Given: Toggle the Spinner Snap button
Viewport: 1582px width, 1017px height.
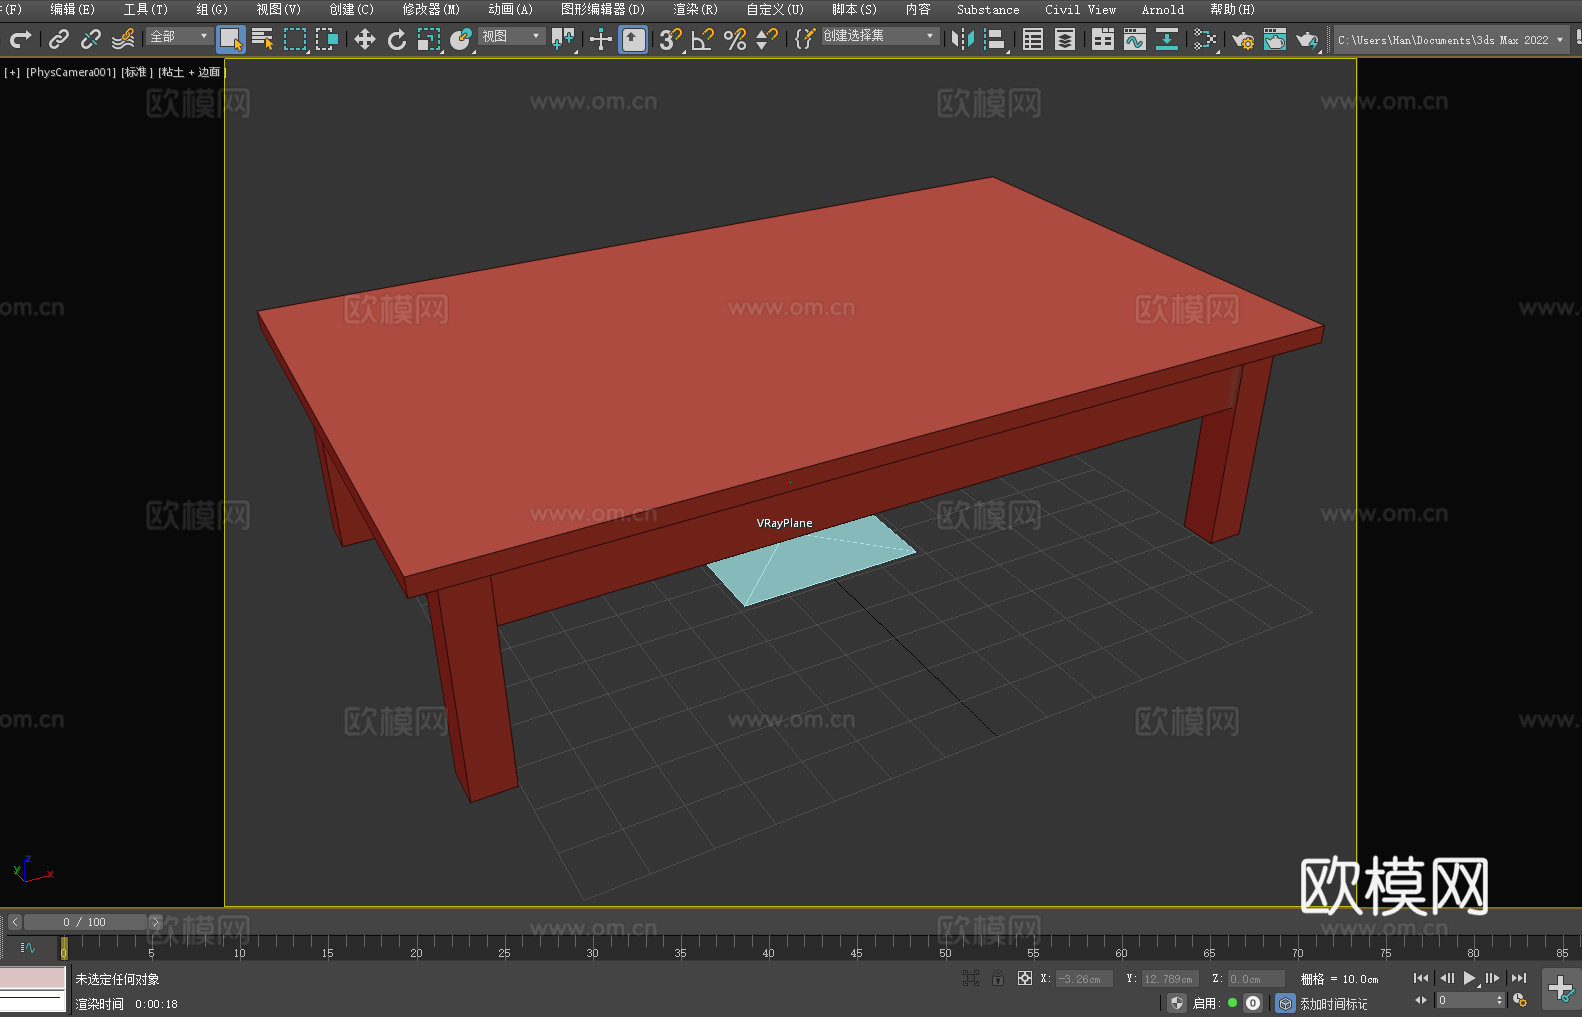Looking at the screenshot, I should tap(767, 39).
